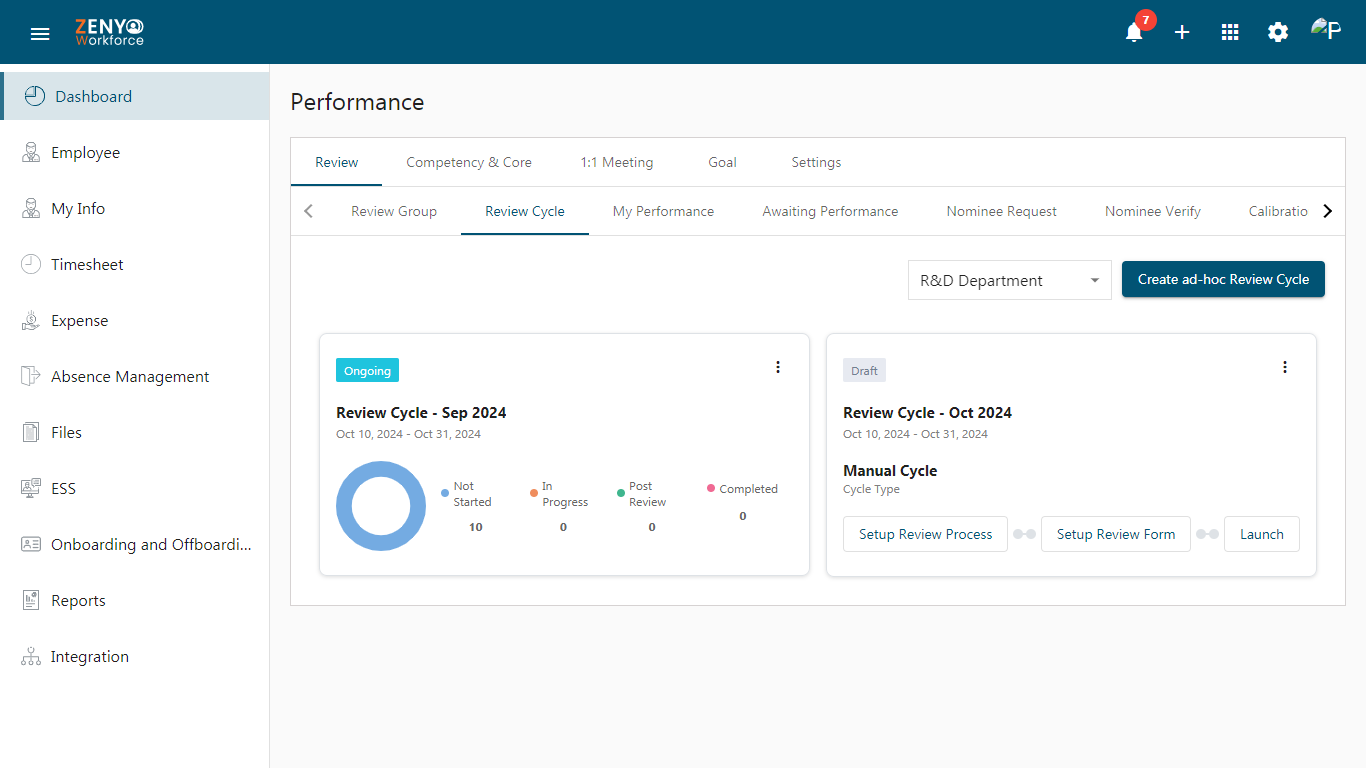Switch to the Competency & Core tab
This screenshot has width=1366, height=768.
(469, 162)
